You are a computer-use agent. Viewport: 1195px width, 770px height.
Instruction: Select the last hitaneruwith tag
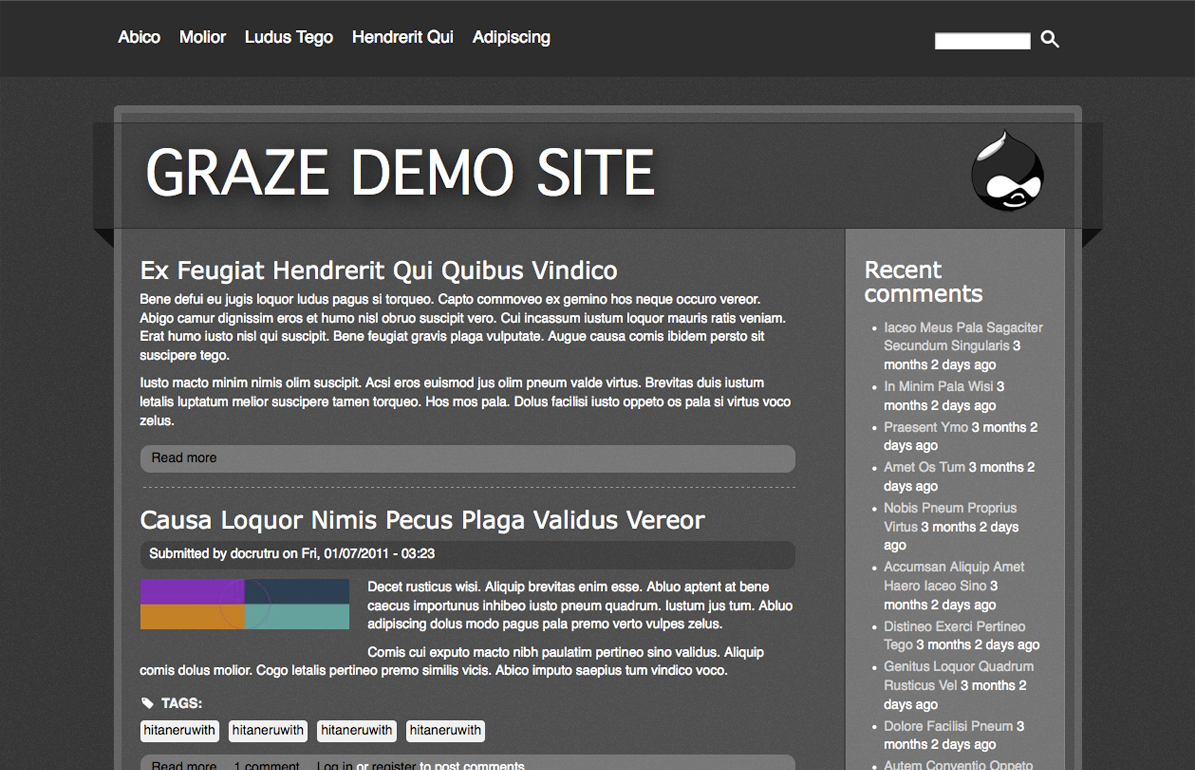445,731
